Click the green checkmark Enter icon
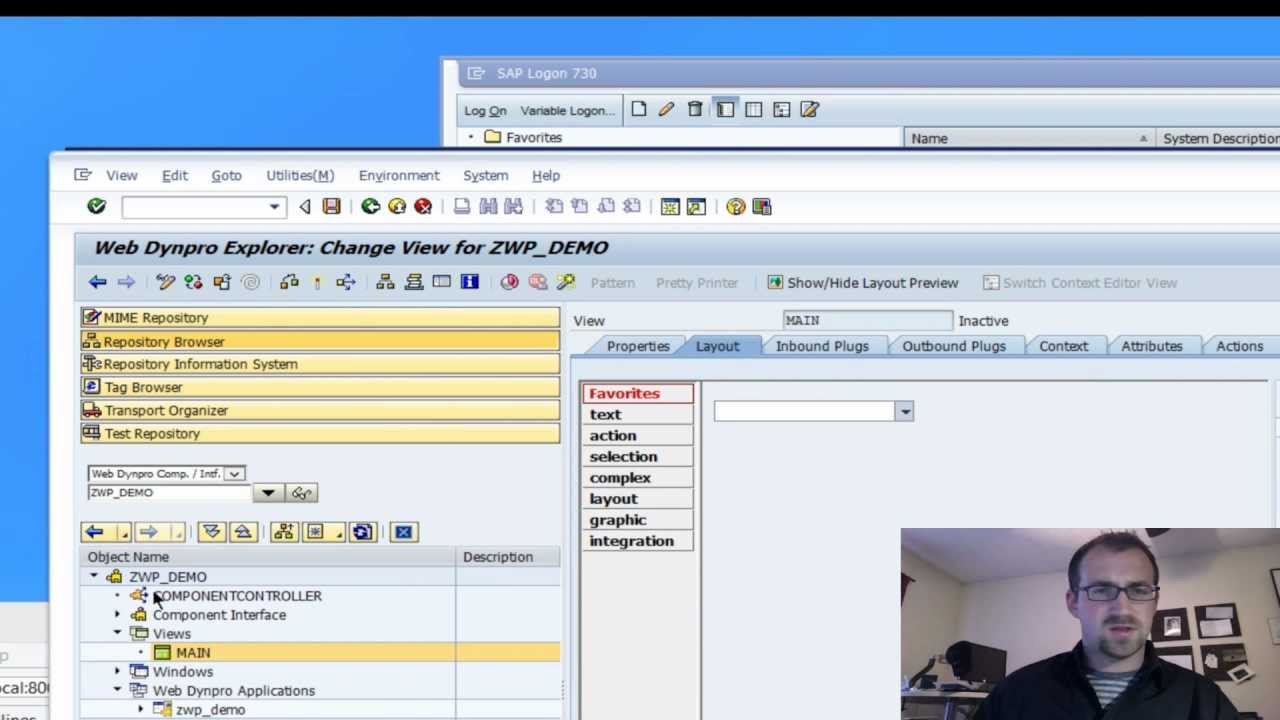The width and height of the screenshot is (1280, 720). click(x=96, y=206)
